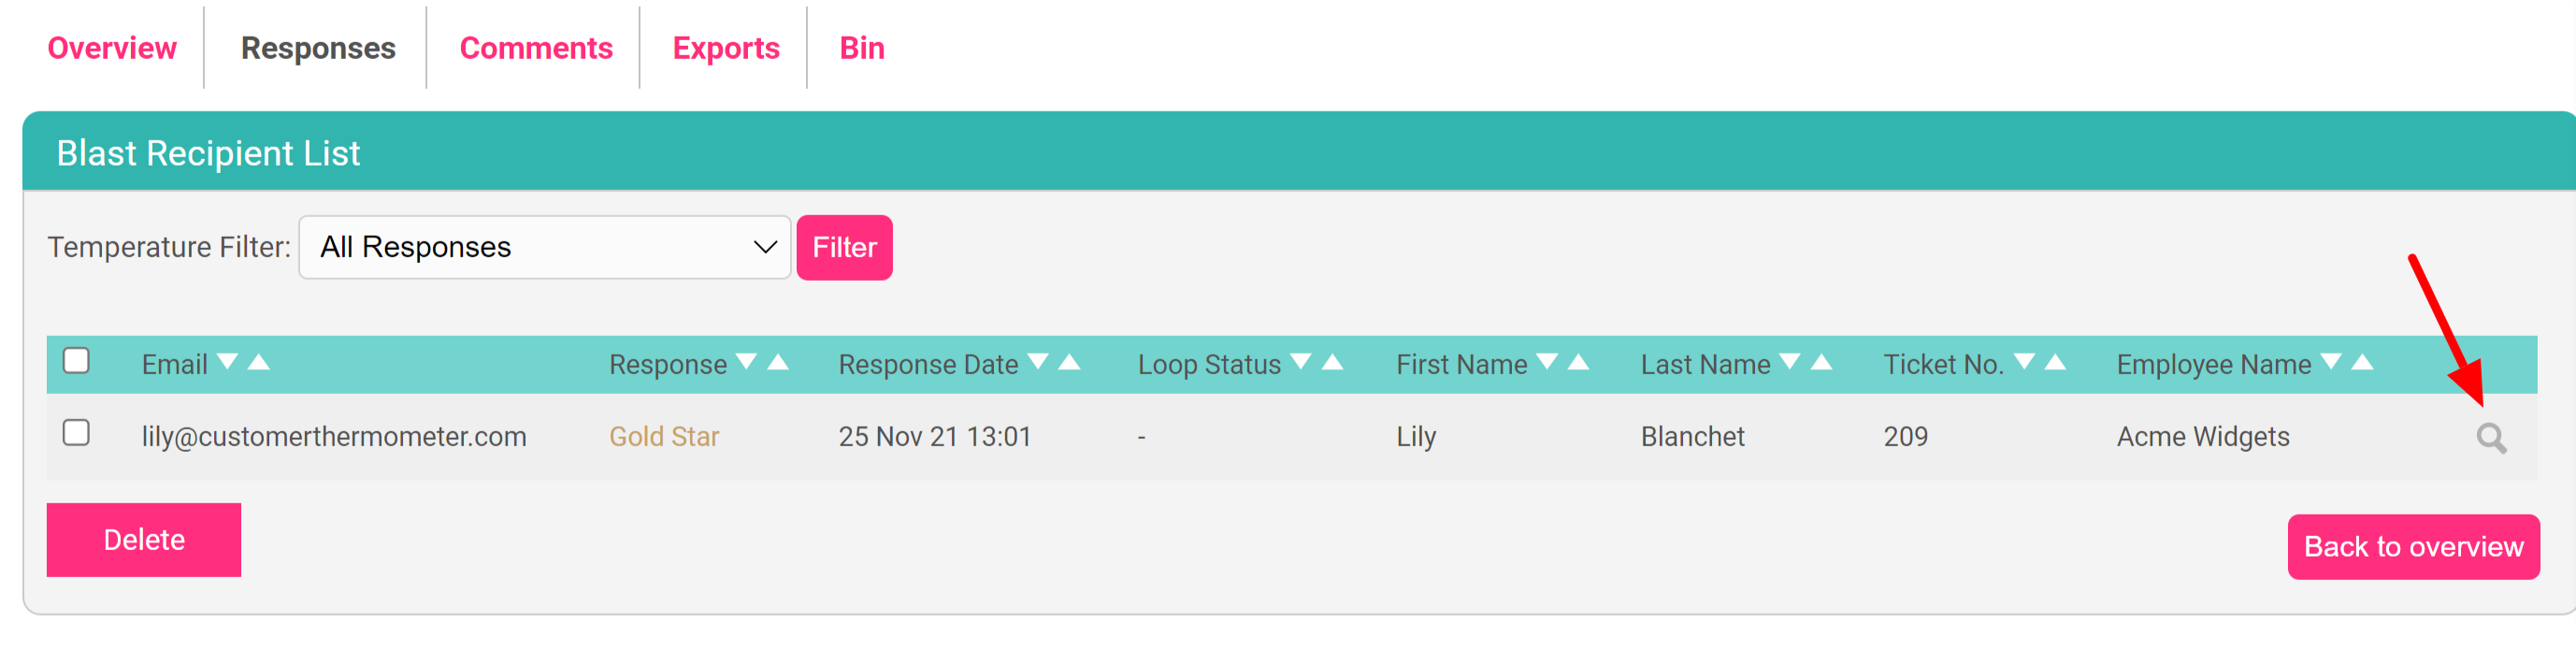
Task: Sort Loop Status descending arrow
Action: pos(1300,362)
